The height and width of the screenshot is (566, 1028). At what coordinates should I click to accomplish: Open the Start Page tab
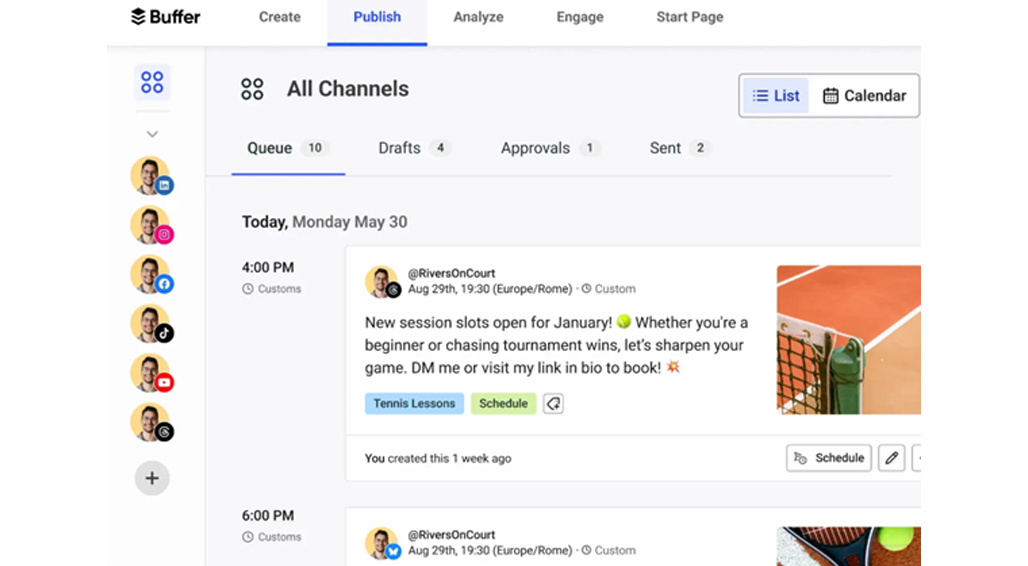click(x=690, y=17)
